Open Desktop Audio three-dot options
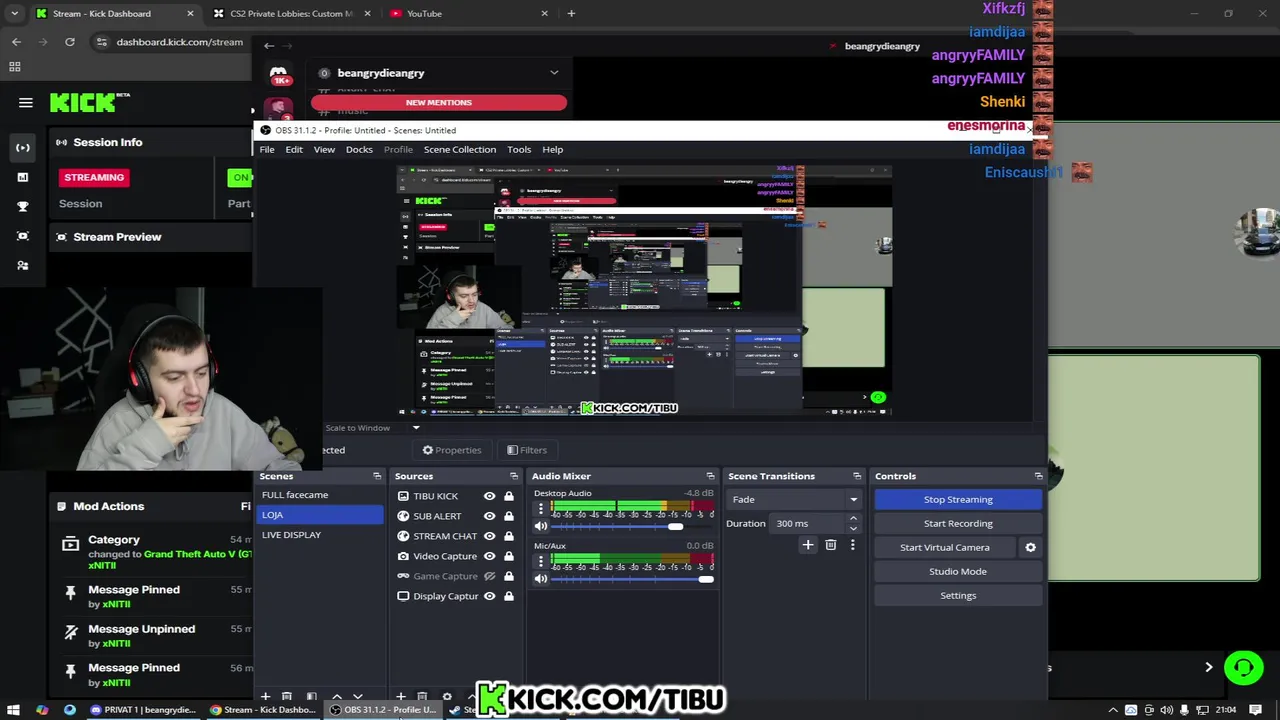 tap(541, 507)
